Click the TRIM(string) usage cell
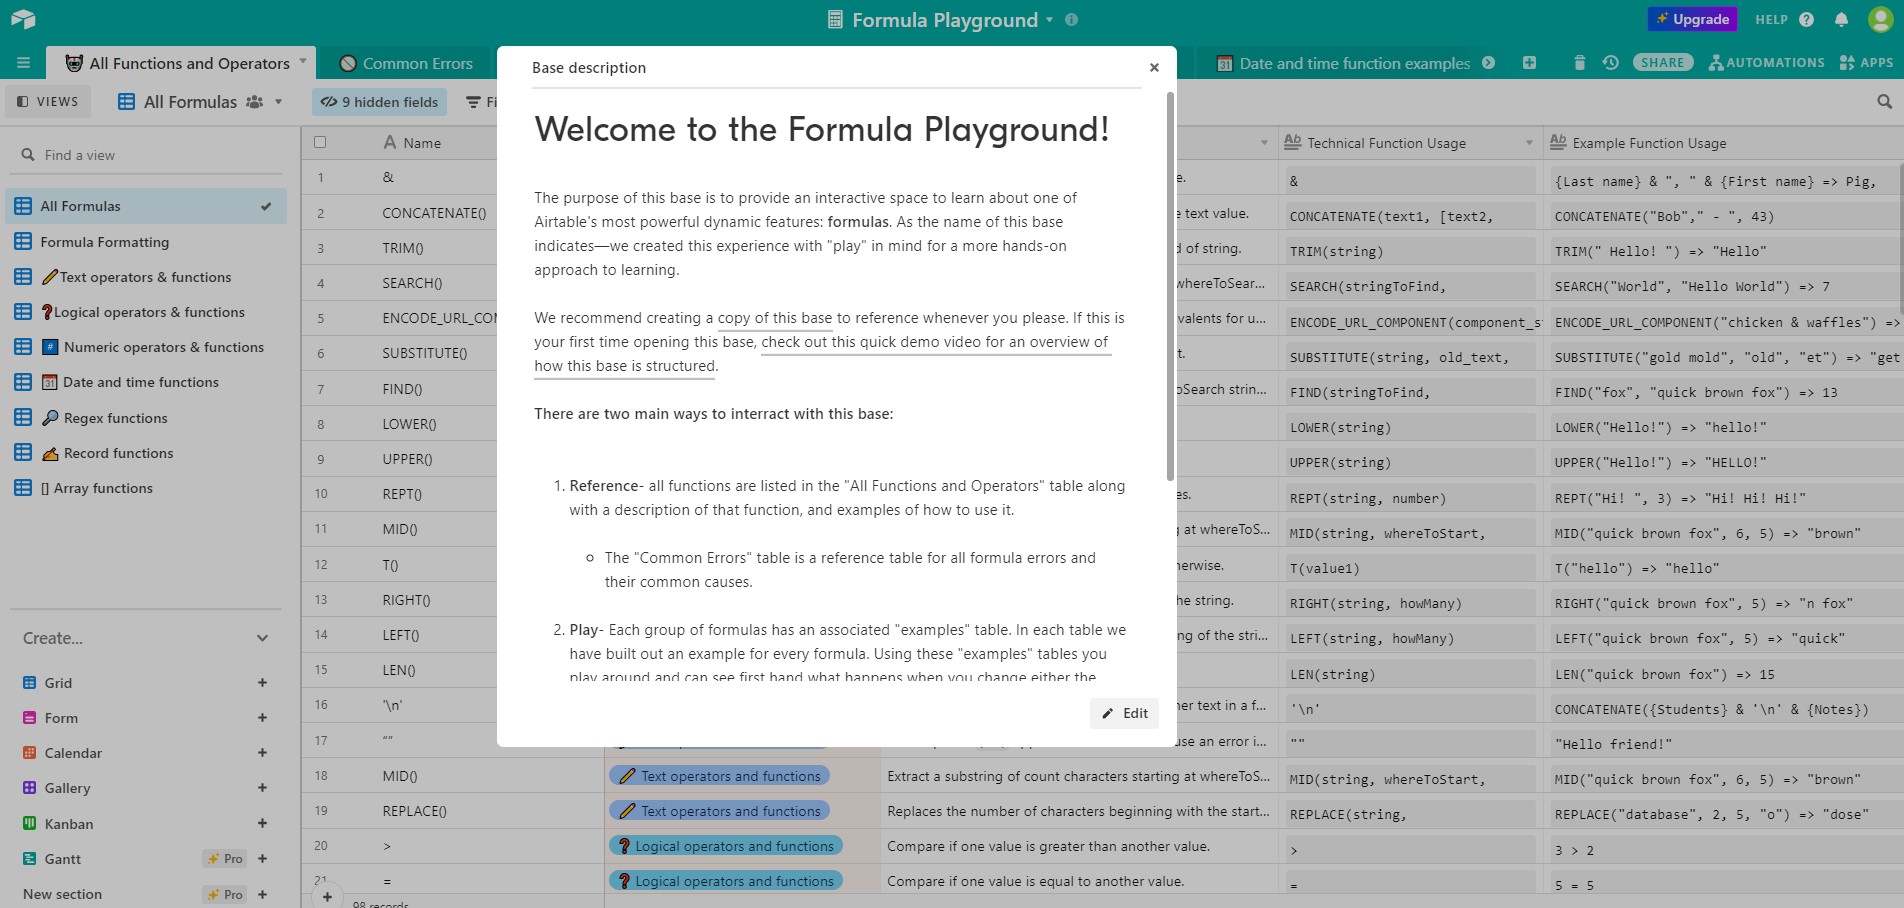1904x908 pixels. coord(1410,251)
